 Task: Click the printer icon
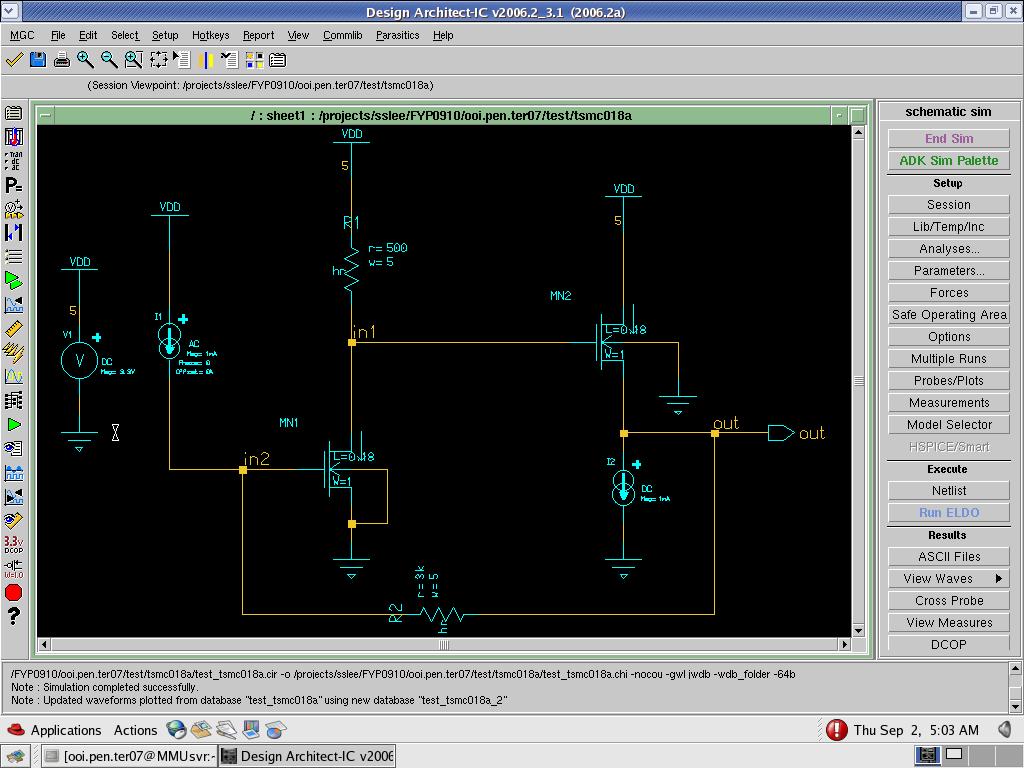click(x=62, y=60)
